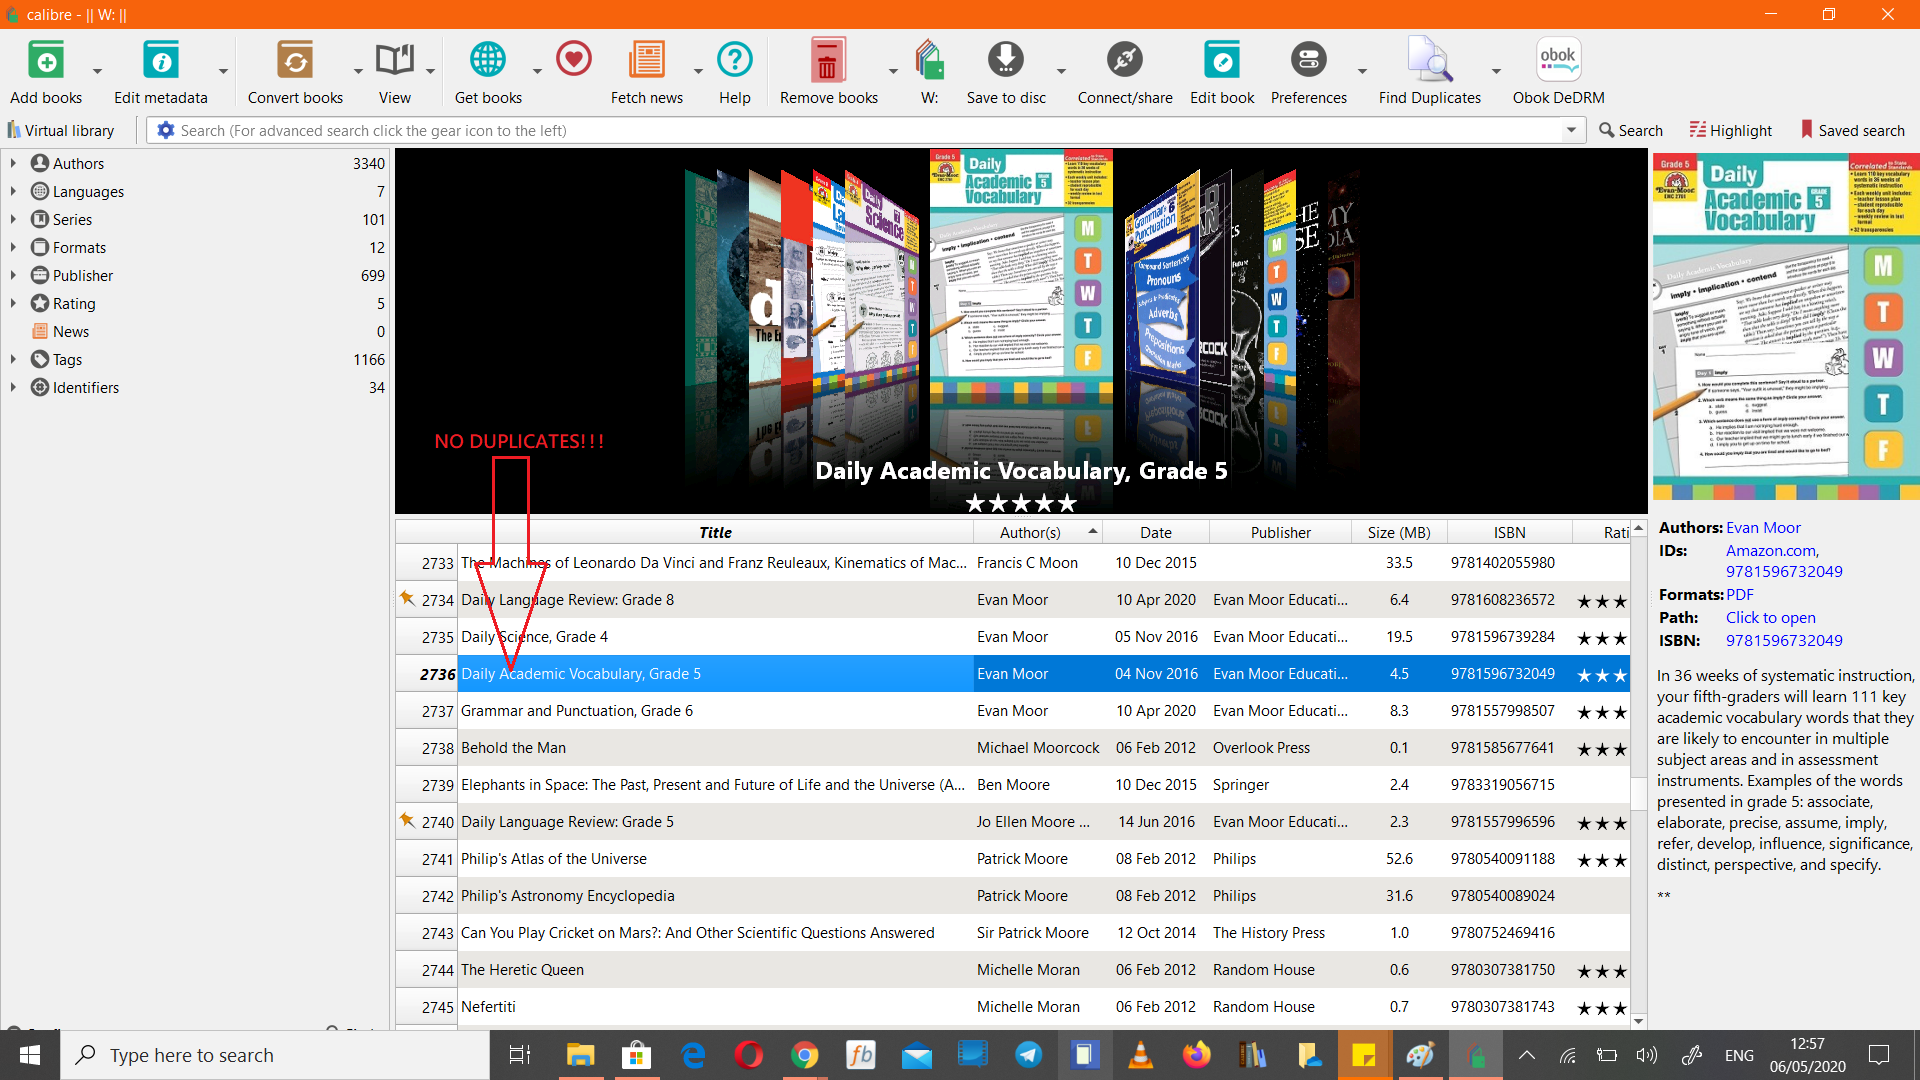
Task: Click the Virtual library button
Action: pos(60,130)
